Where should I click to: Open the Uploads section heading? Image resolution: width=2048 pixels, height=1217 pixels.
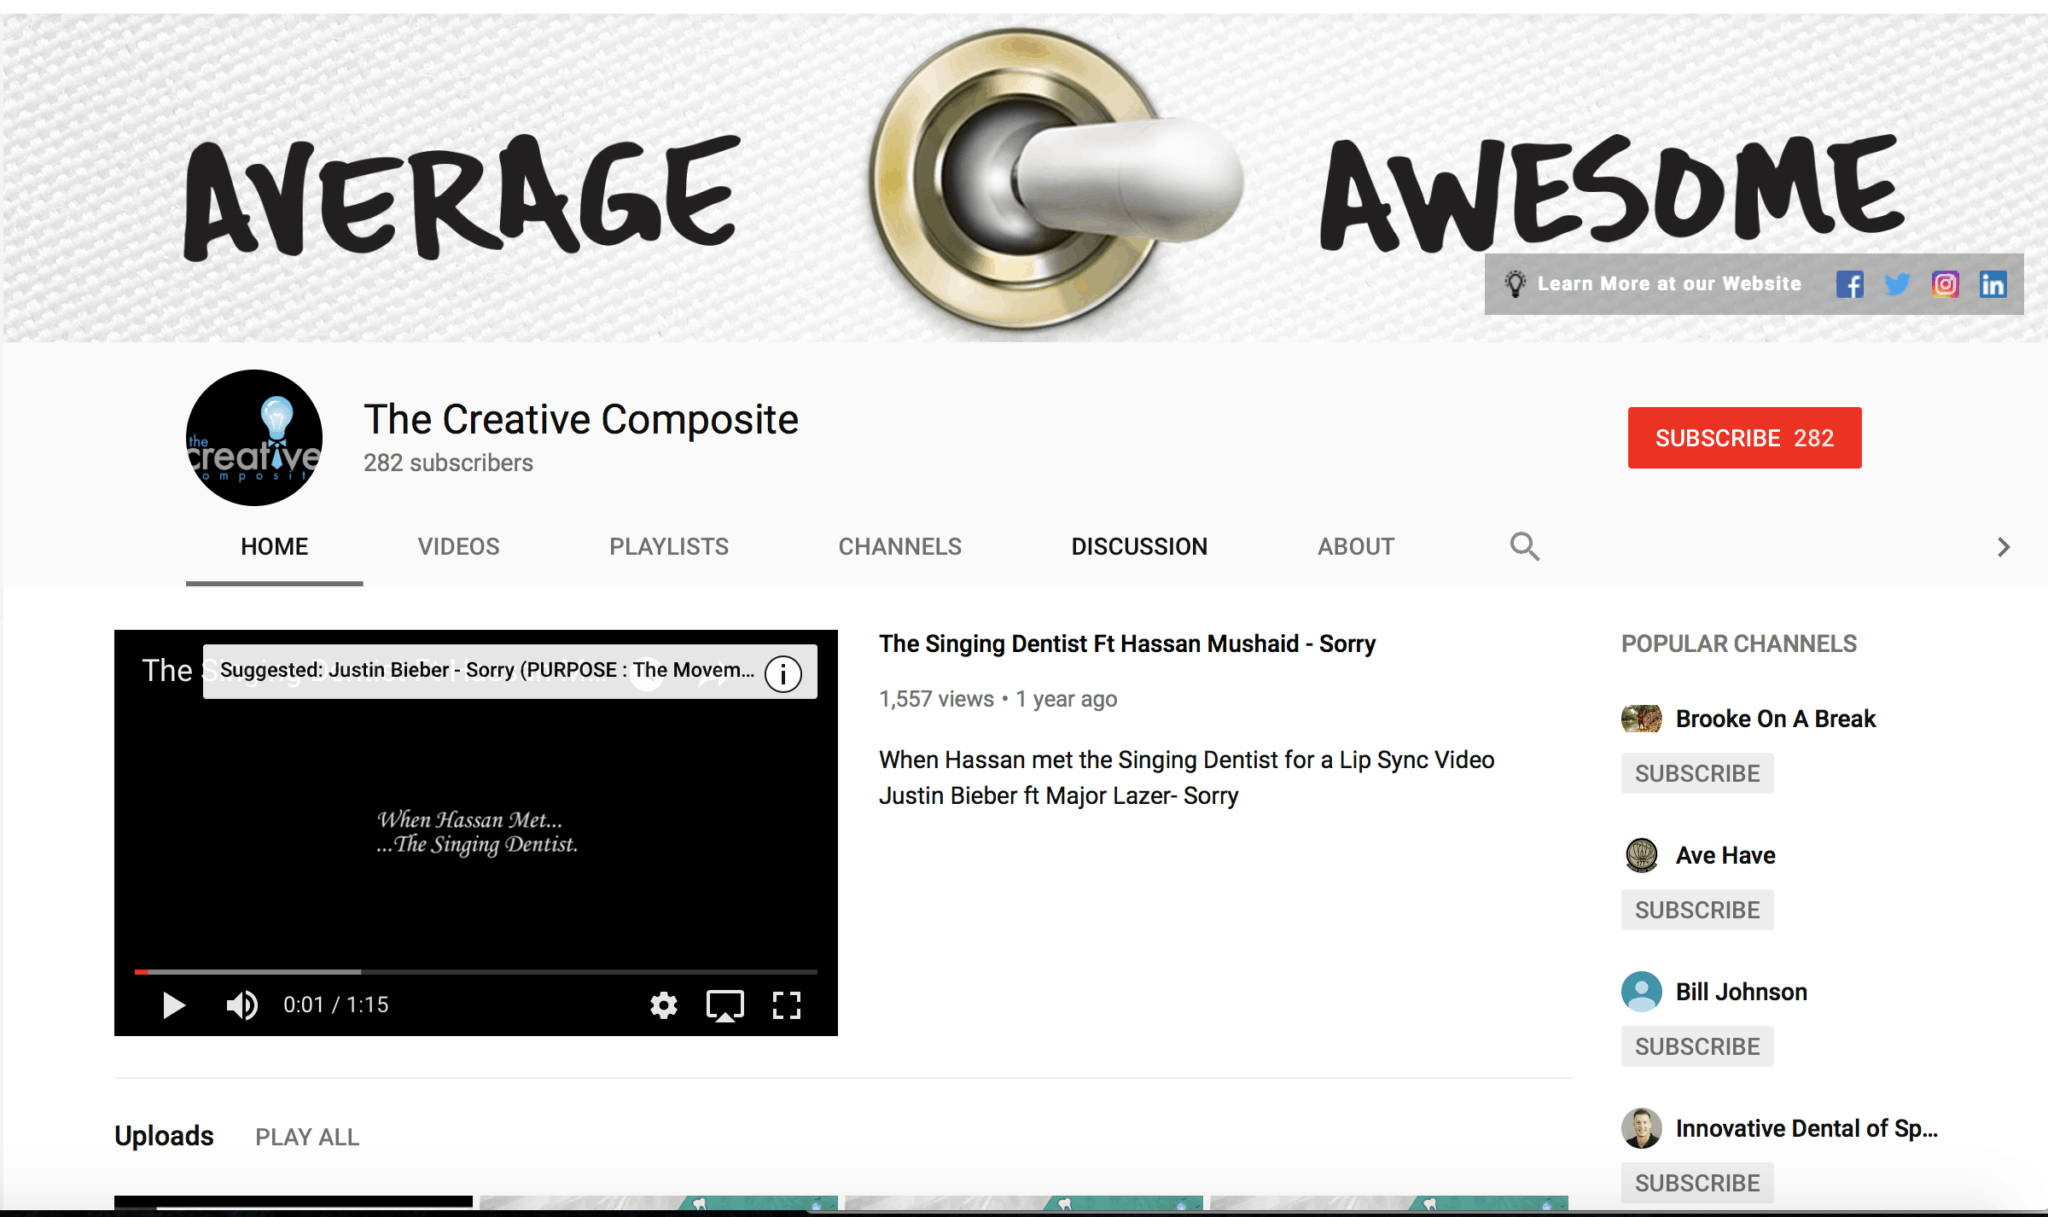coord(164,1136)
